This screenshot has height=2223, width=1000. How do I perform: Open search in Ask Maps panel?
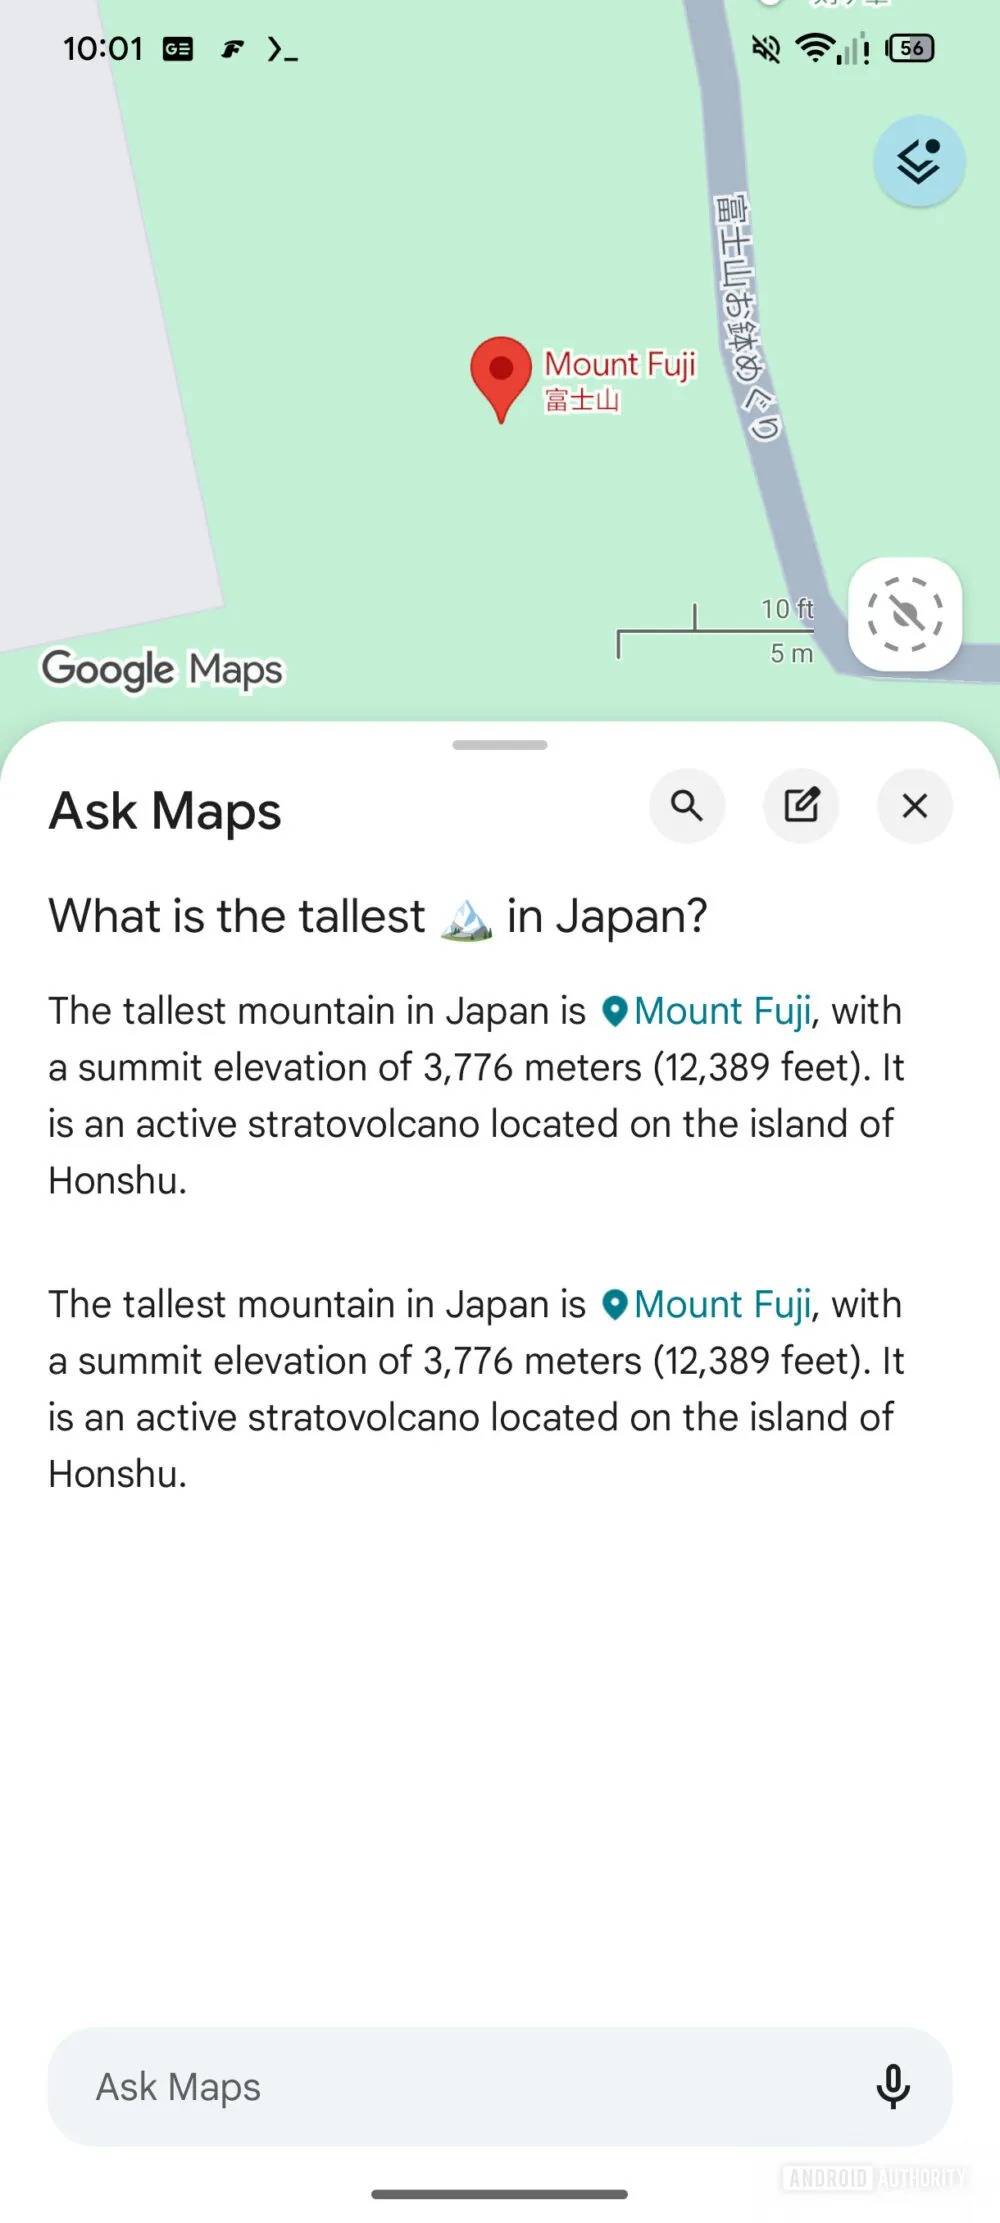687,805
